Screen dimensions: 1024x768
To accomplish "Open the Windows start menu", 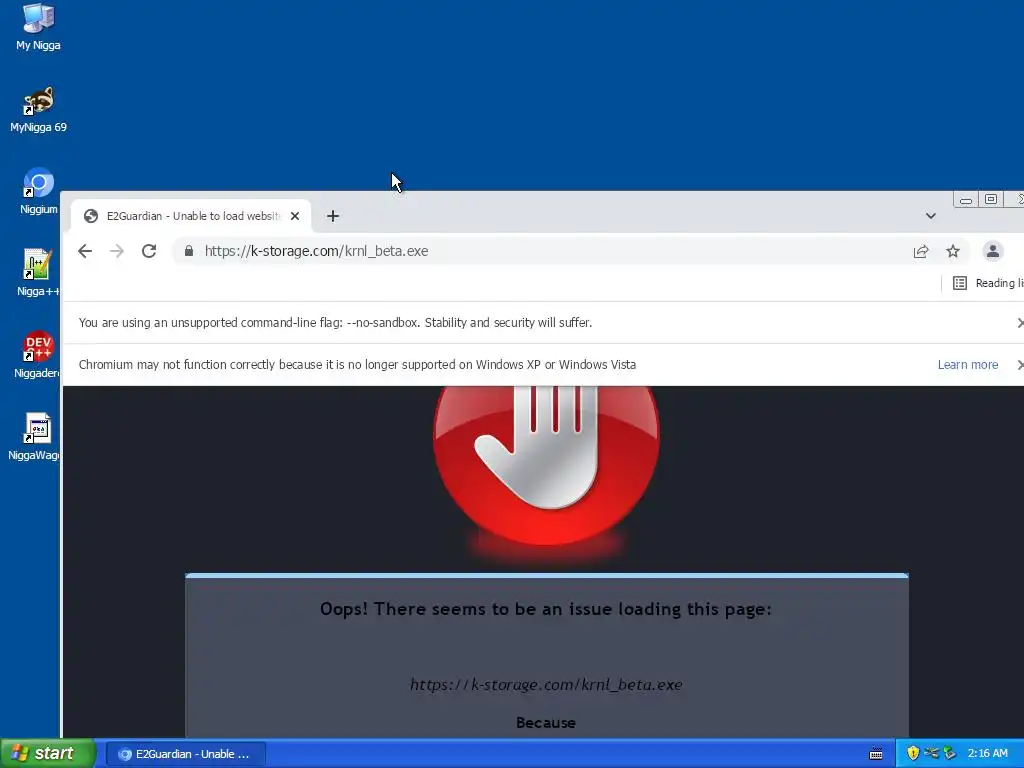I will point(48,754).
